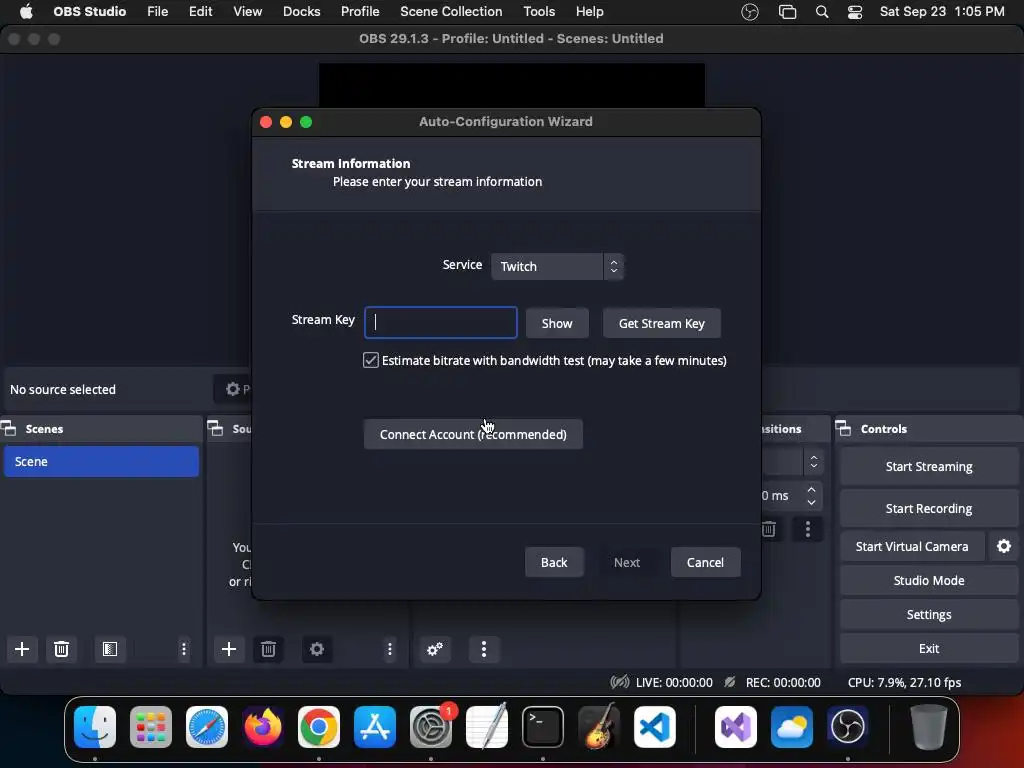
Task: Open the Scene Collection menu
Action: (x=451, y=12)
